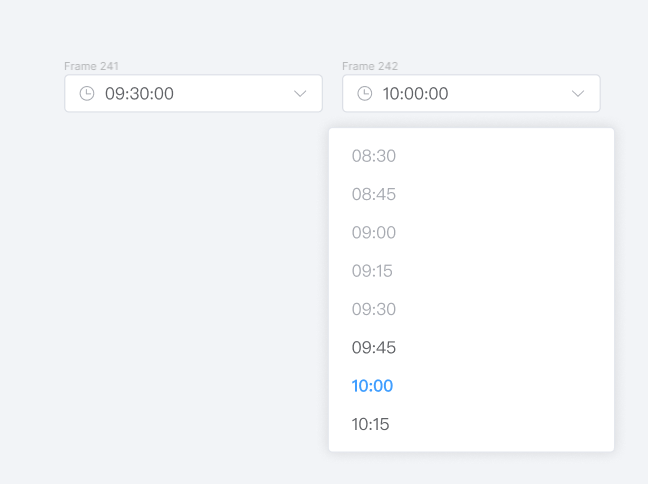Click the clock icon in Frame 242 picker
This screenshot has width=648, height=484.
tap(365, 94)
